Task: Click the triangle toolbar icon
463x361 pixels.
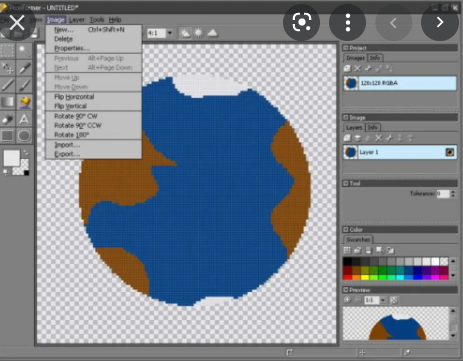Action: (x=213, y=33)
